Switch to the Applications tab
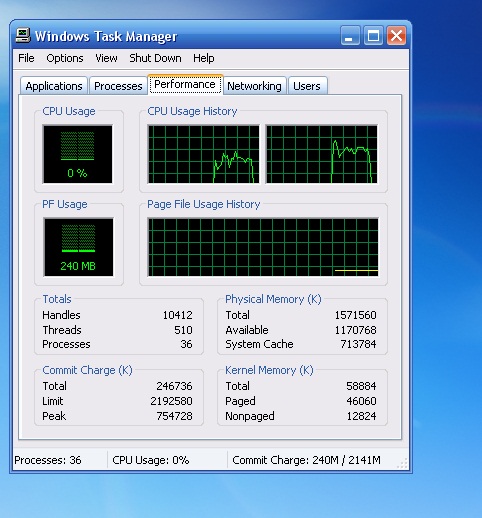Screen dimensions: 482x518 pos(54,86)
